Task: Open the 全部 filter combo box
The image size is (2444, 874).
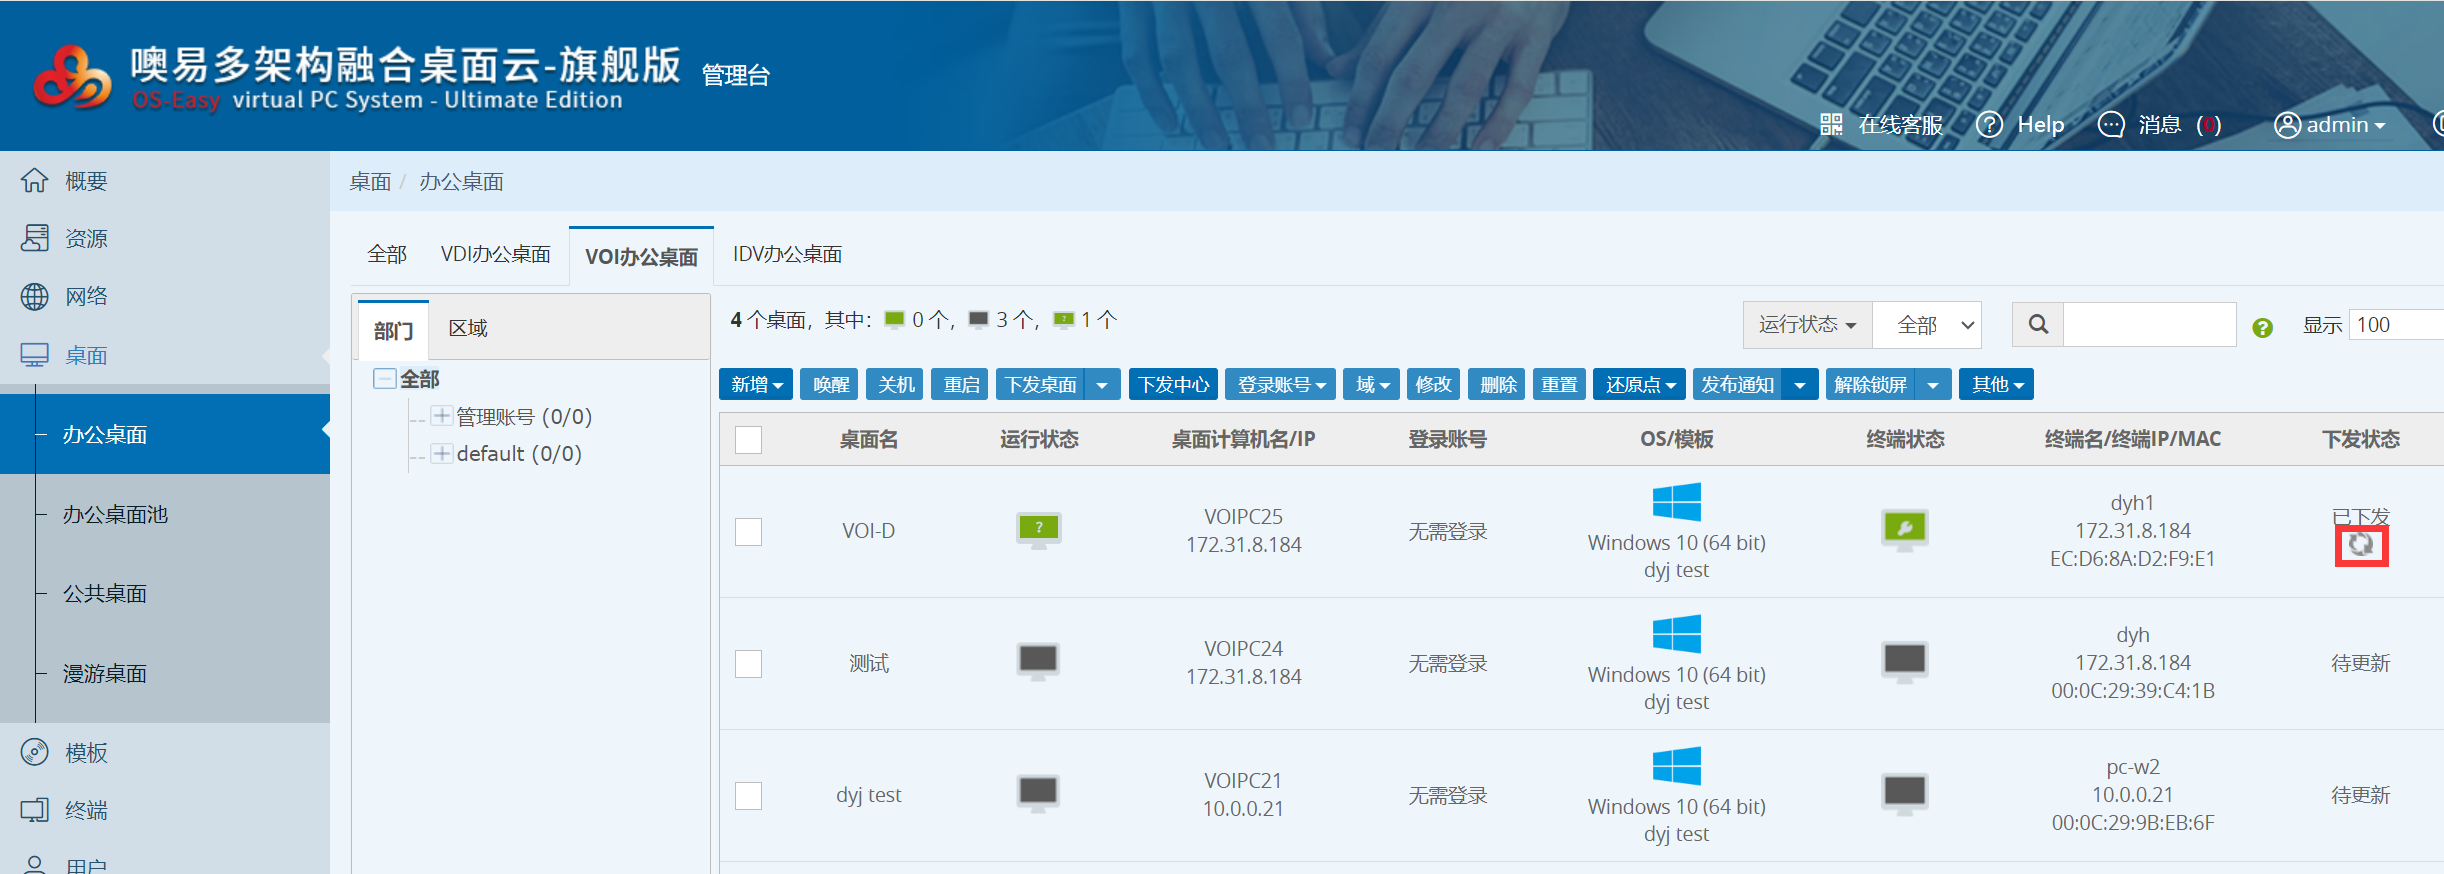Action: [1927, 325]
